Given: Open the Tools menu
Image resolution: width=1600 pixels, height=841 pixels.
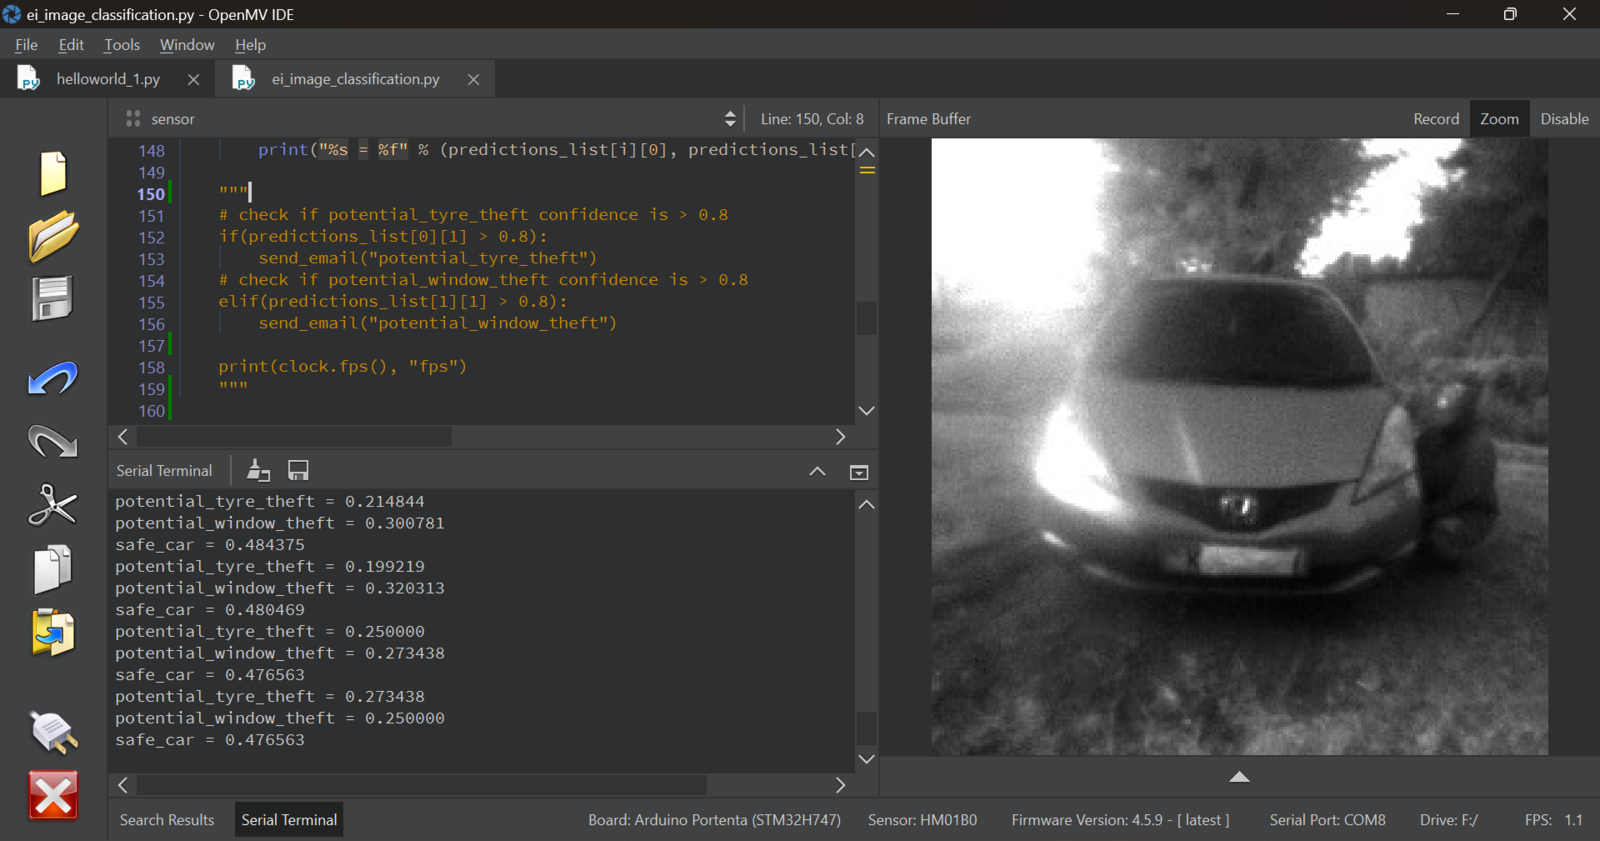Looking at the screenshot, I should (122, 45).
